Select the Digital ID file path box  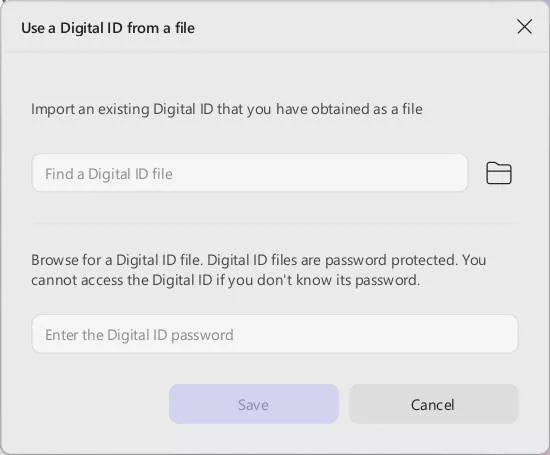point(250,173)
